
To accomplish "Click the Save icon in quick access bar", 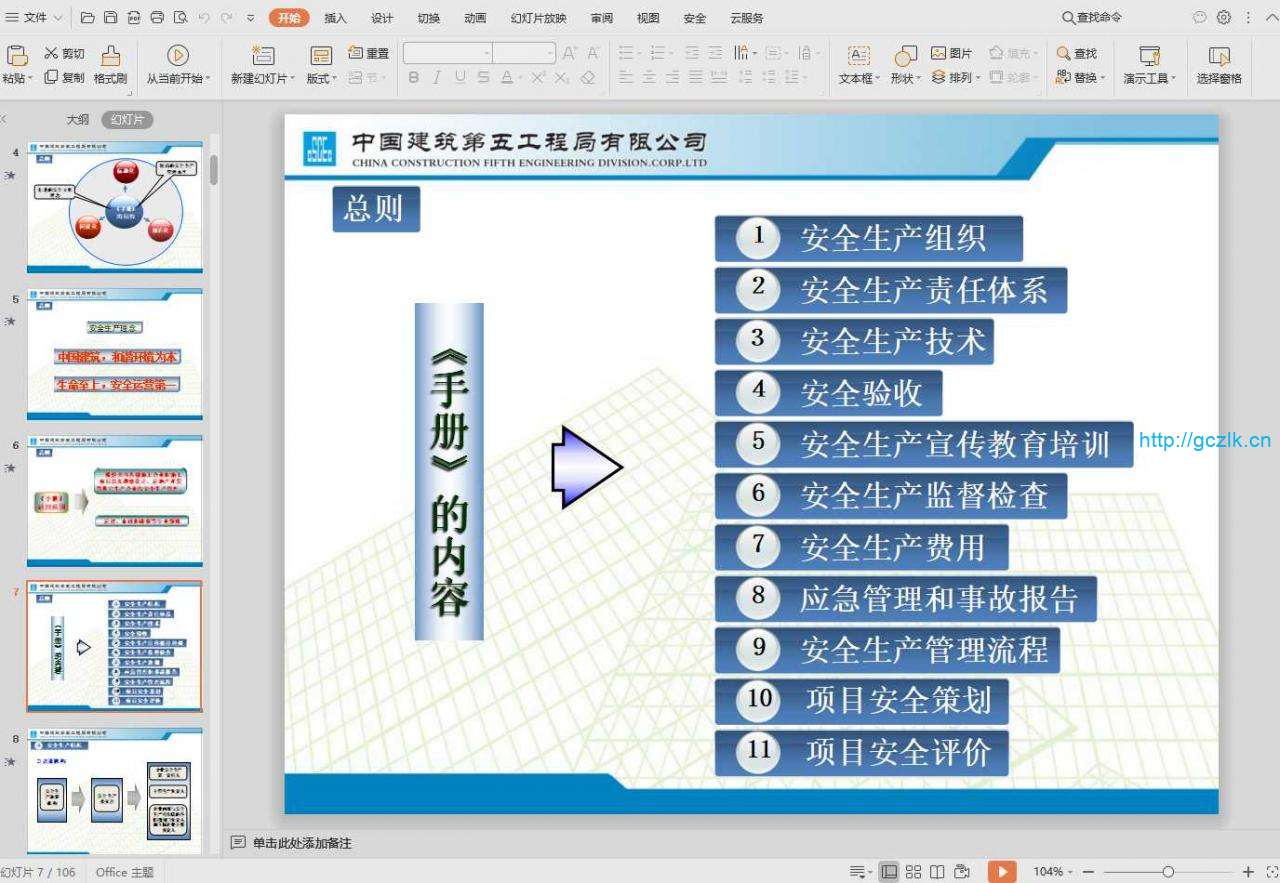I will [x=110, y=17].
